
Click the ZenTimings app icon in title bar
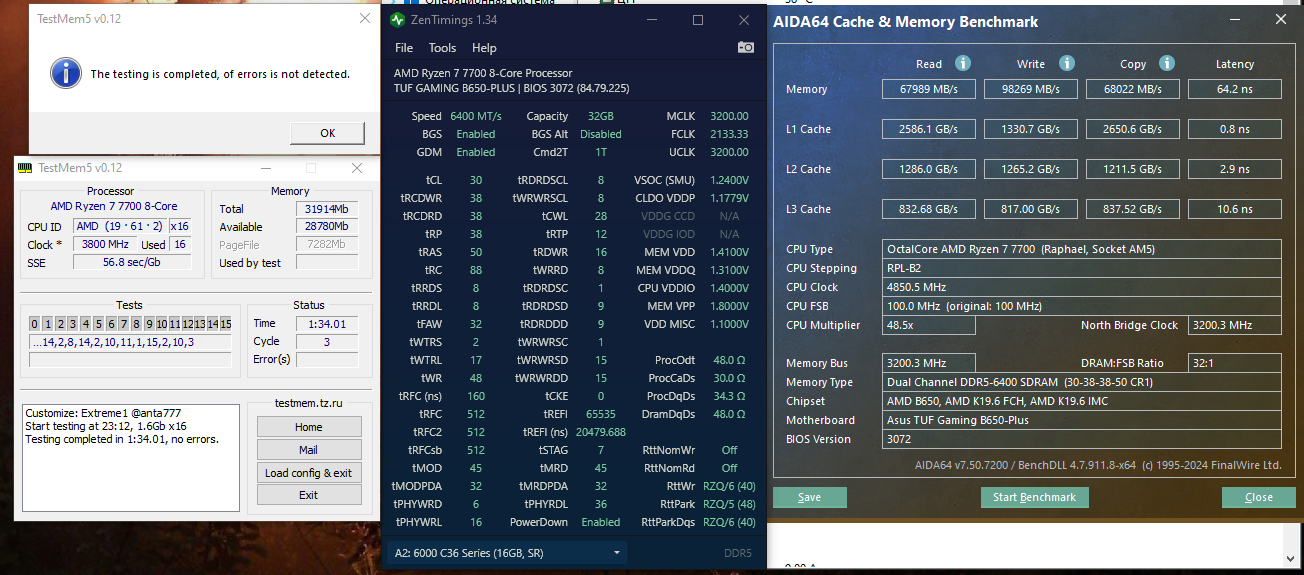coord(398,19)
